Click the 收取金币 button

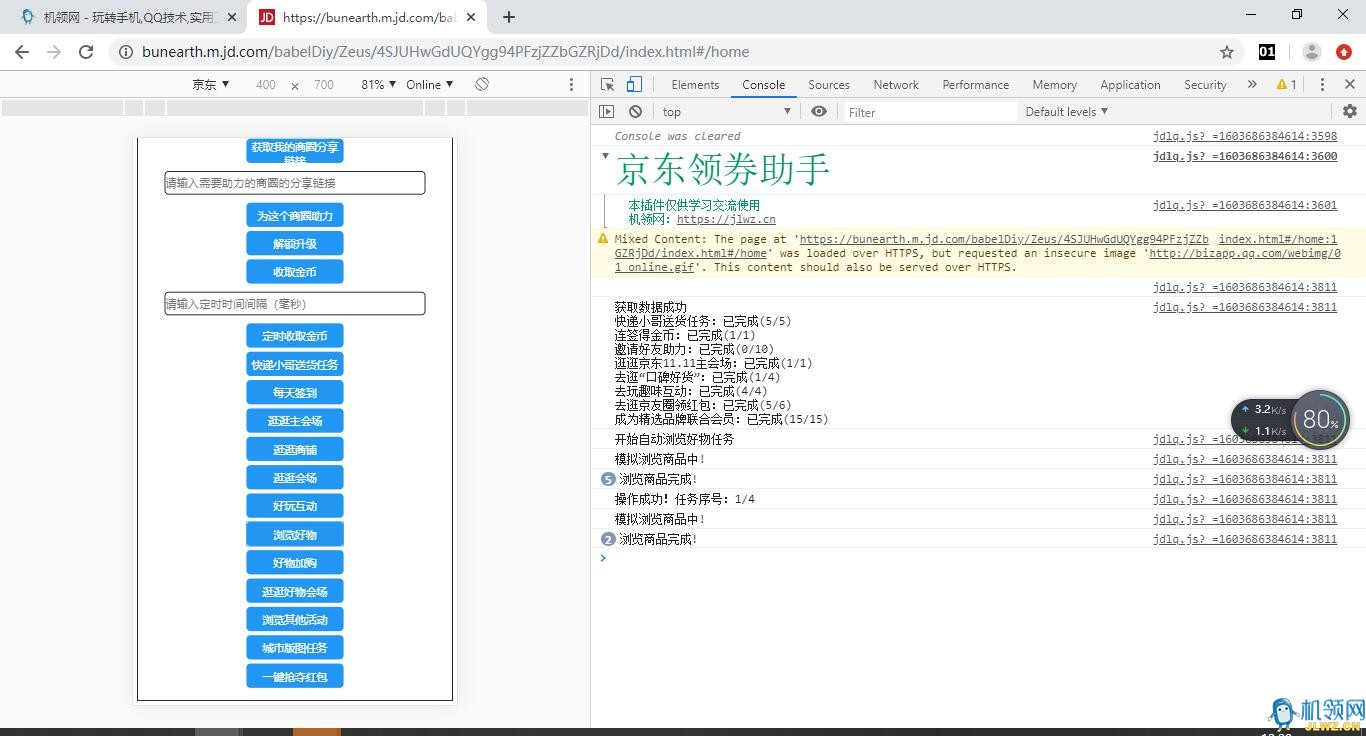(295, 271)
